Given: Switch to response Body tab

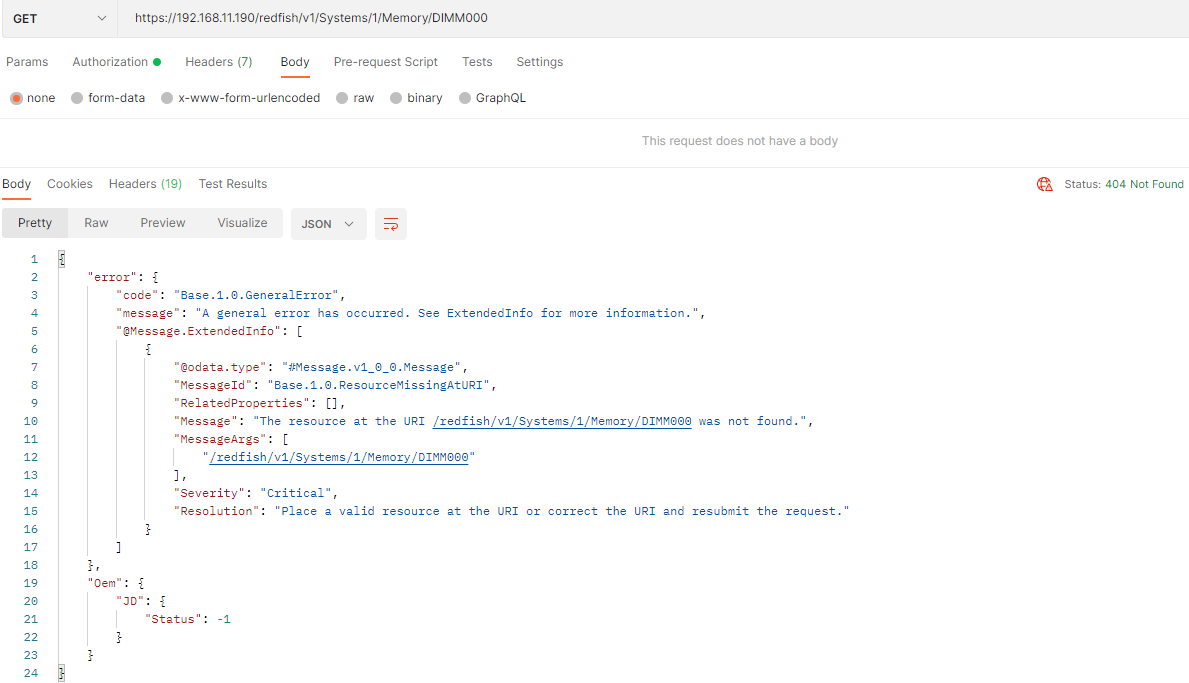Looking at the screenshot, I should coord(17,184).
